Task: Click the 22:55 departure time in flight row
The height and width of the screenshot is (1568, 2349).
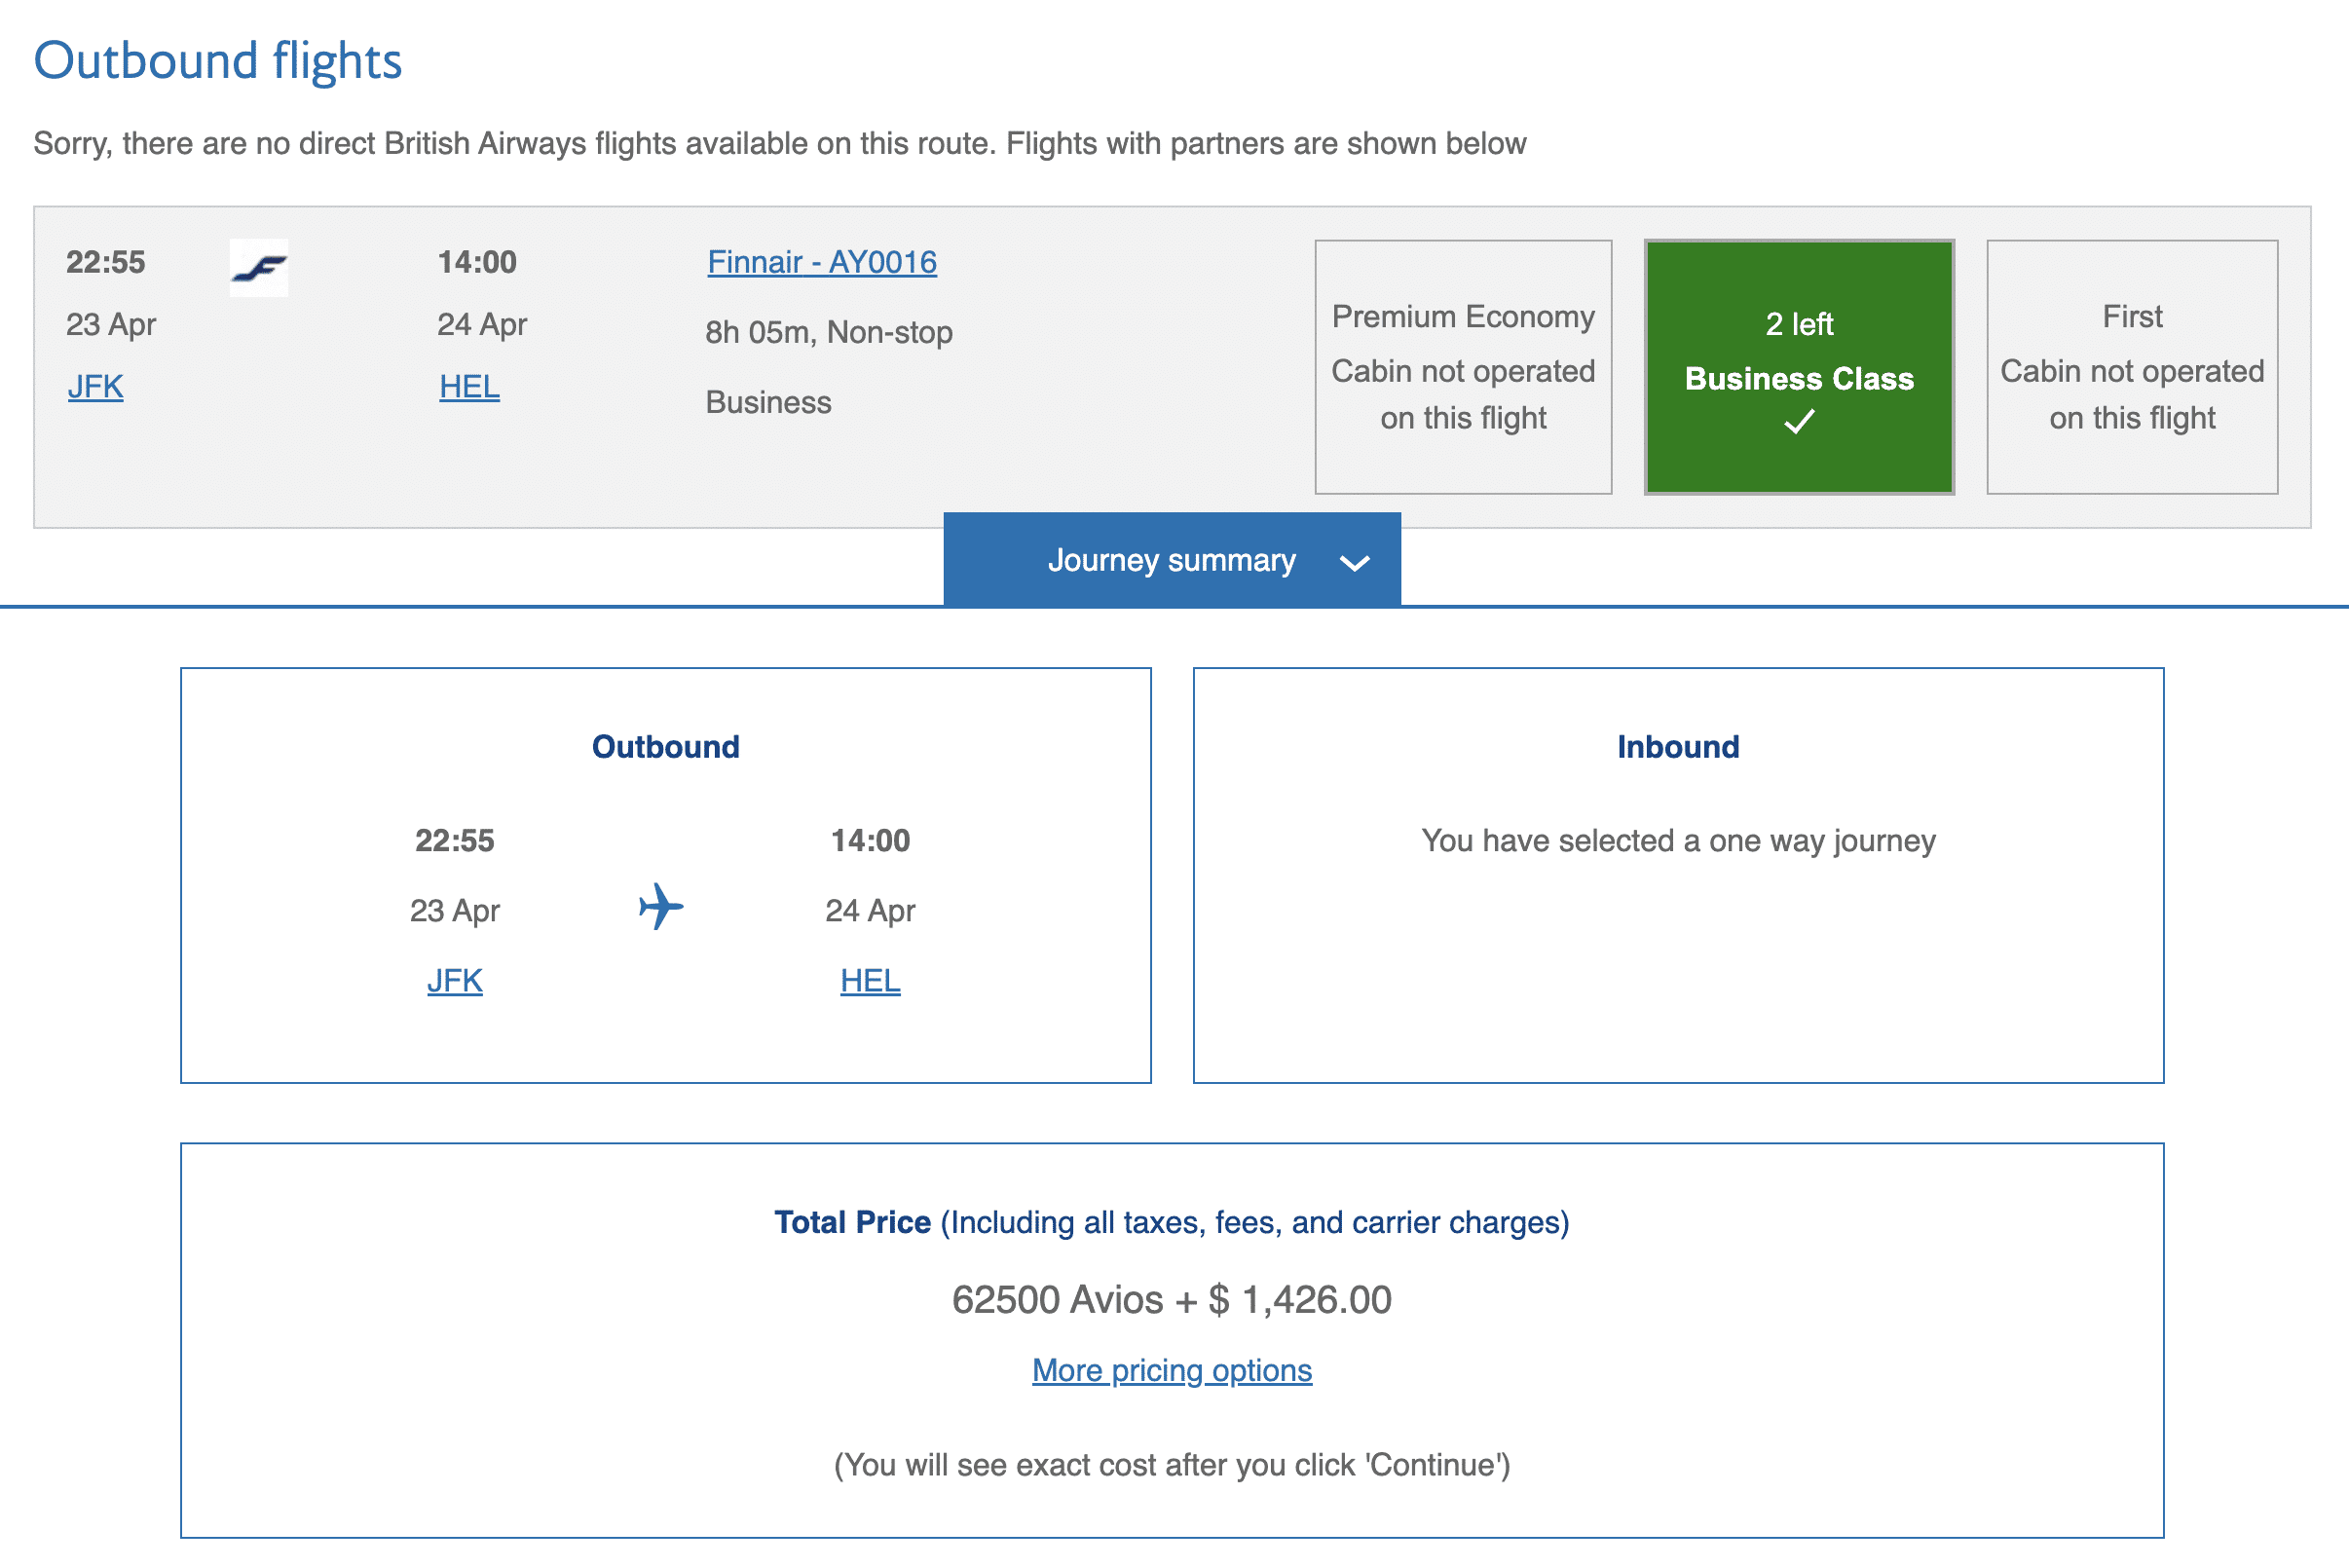Action: (x=105, y=262)
